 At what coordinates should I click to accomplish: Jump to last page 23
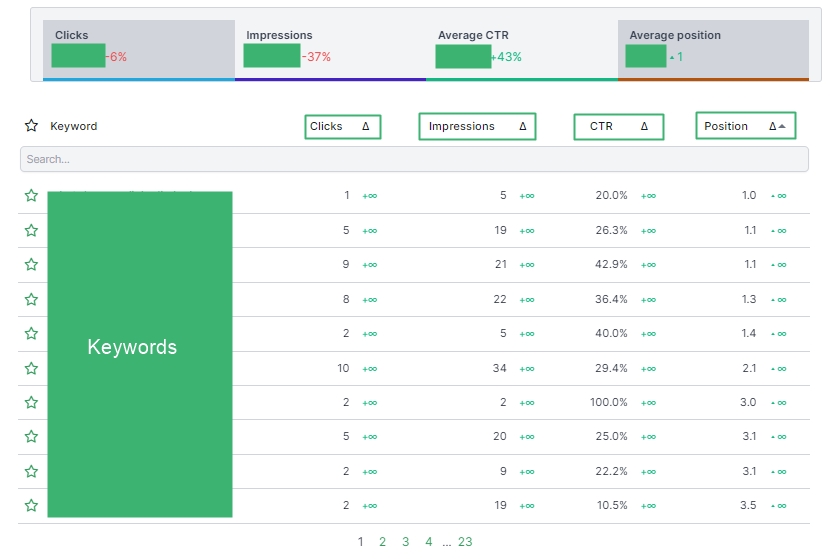(x=465, y=542)
